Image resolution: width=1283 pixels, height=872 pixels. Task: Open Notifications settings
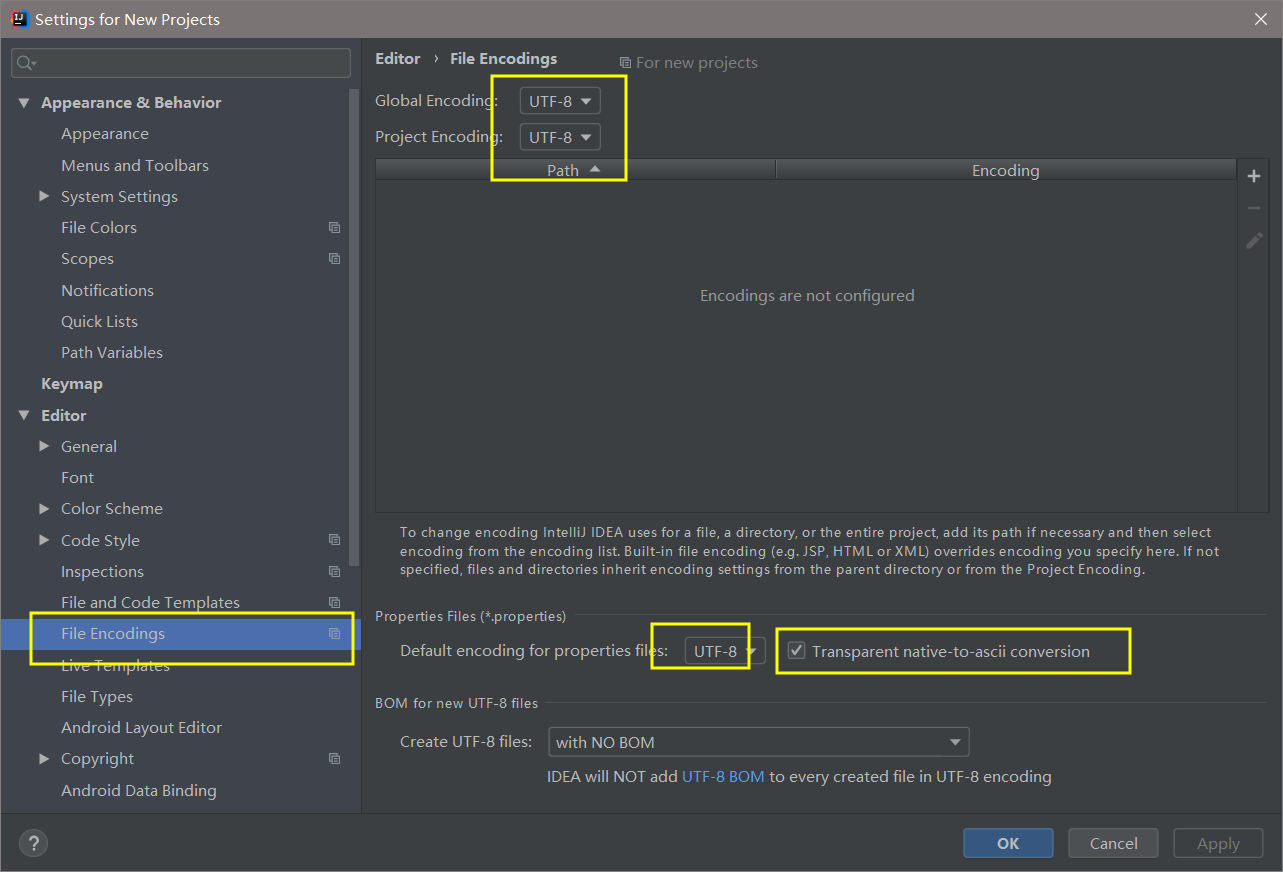coord(108,290)
